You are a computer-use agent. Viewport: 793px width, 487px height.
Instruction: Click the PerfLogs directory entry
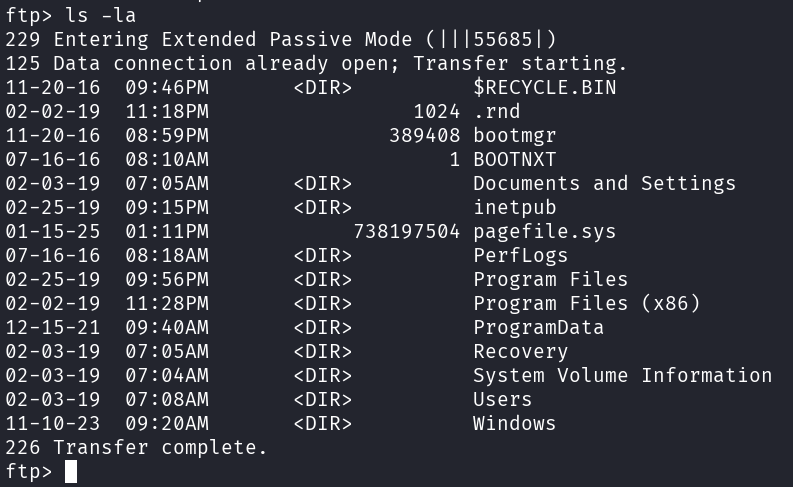(520, 255)
